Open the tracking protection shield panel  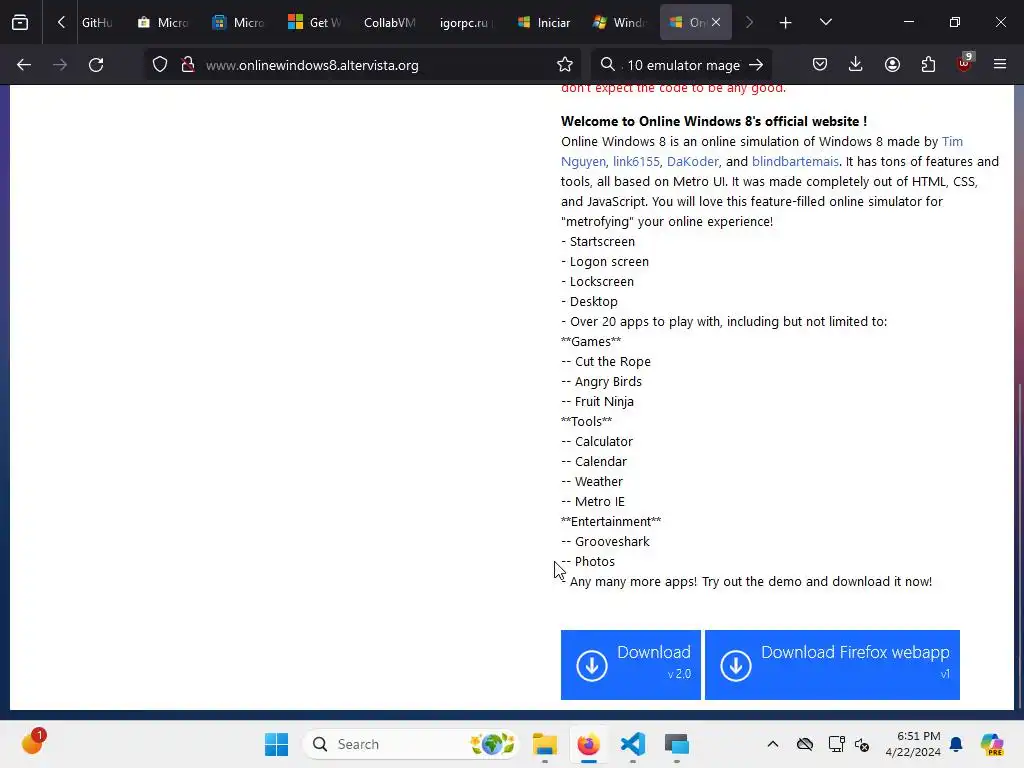point(160,65)
